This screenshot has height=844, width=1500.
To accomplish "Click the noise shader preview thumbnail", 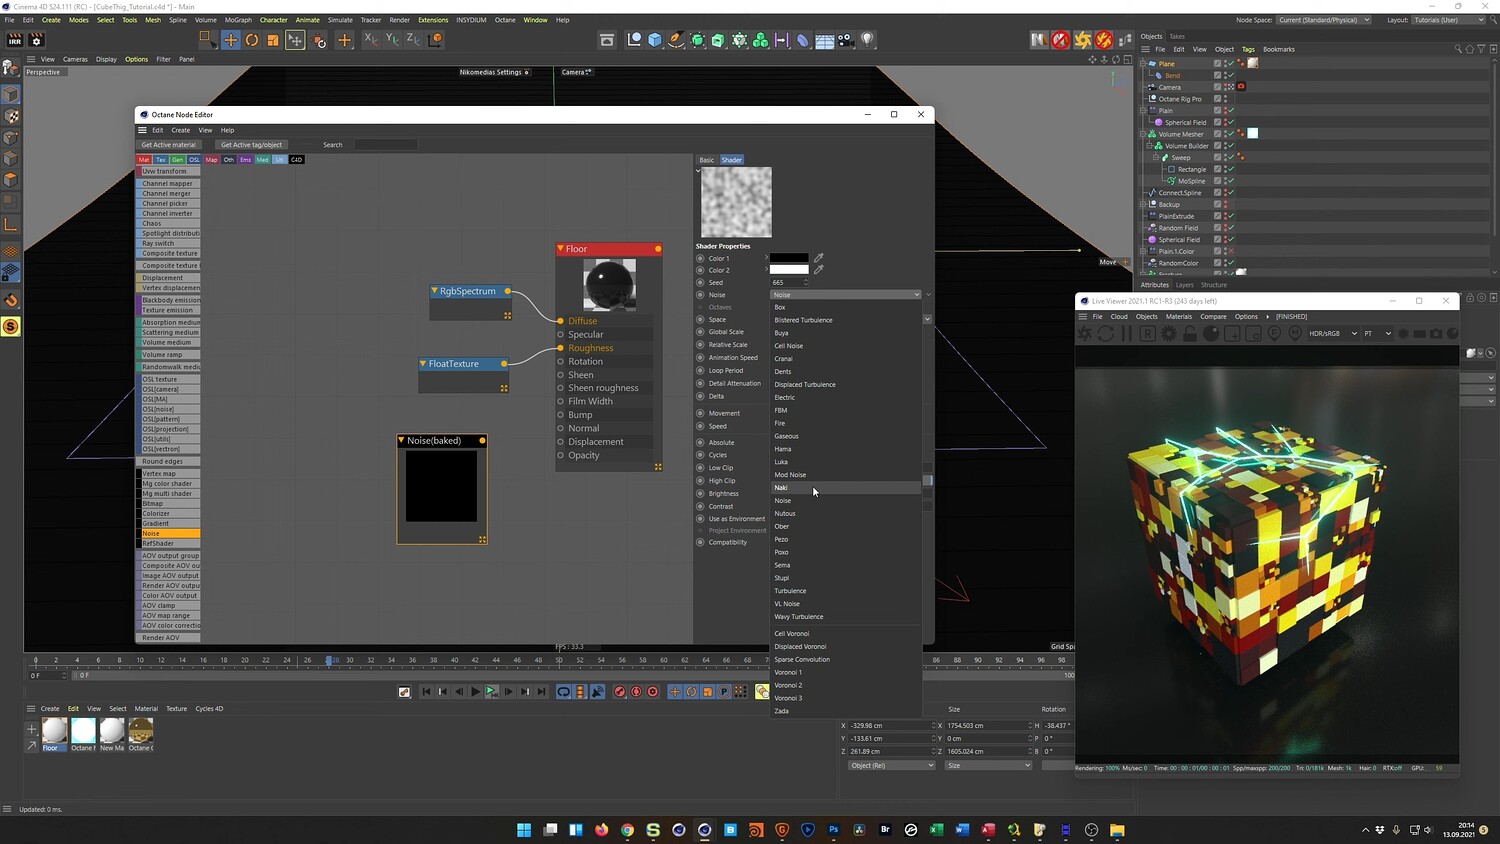I will point(736,202).
